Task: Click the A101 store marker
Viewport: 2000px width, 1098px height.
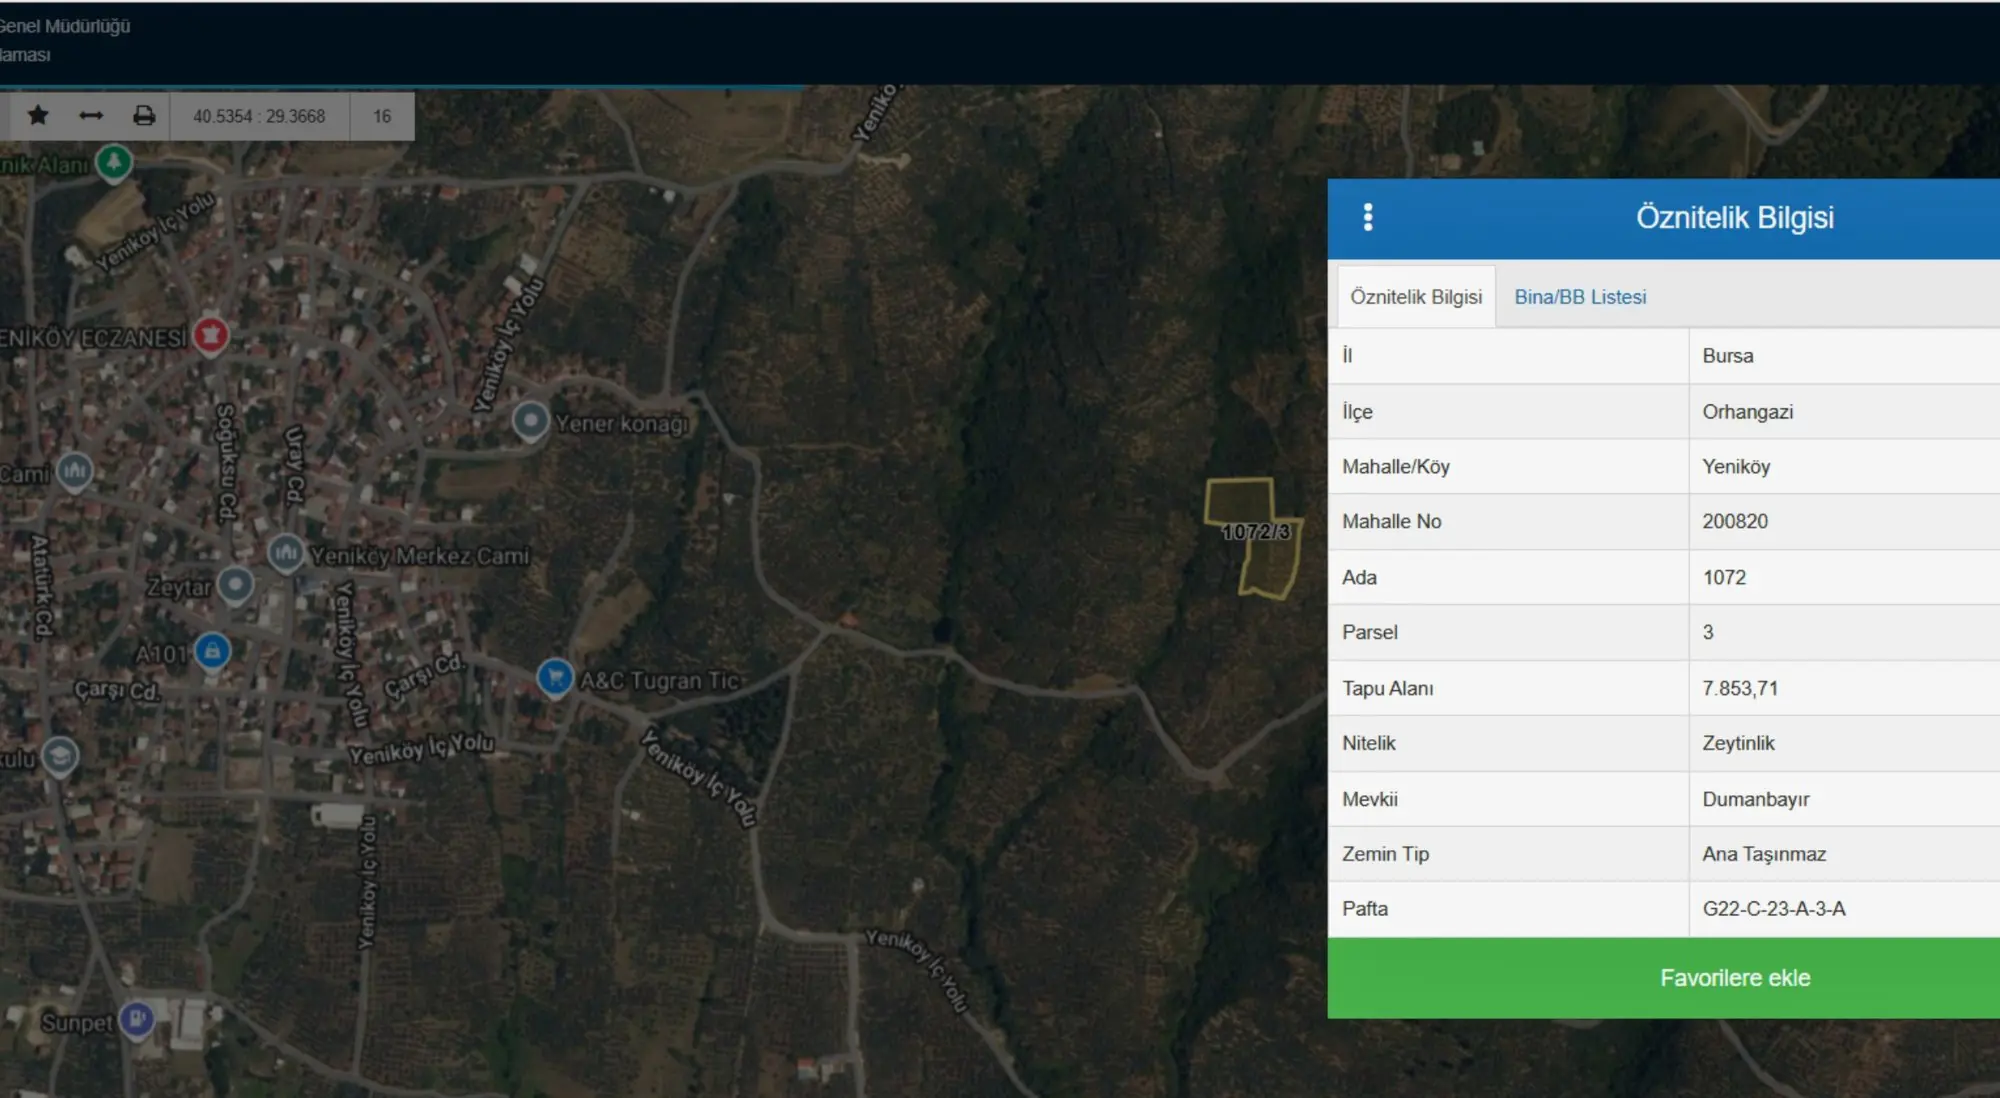Action: point(212,652)
